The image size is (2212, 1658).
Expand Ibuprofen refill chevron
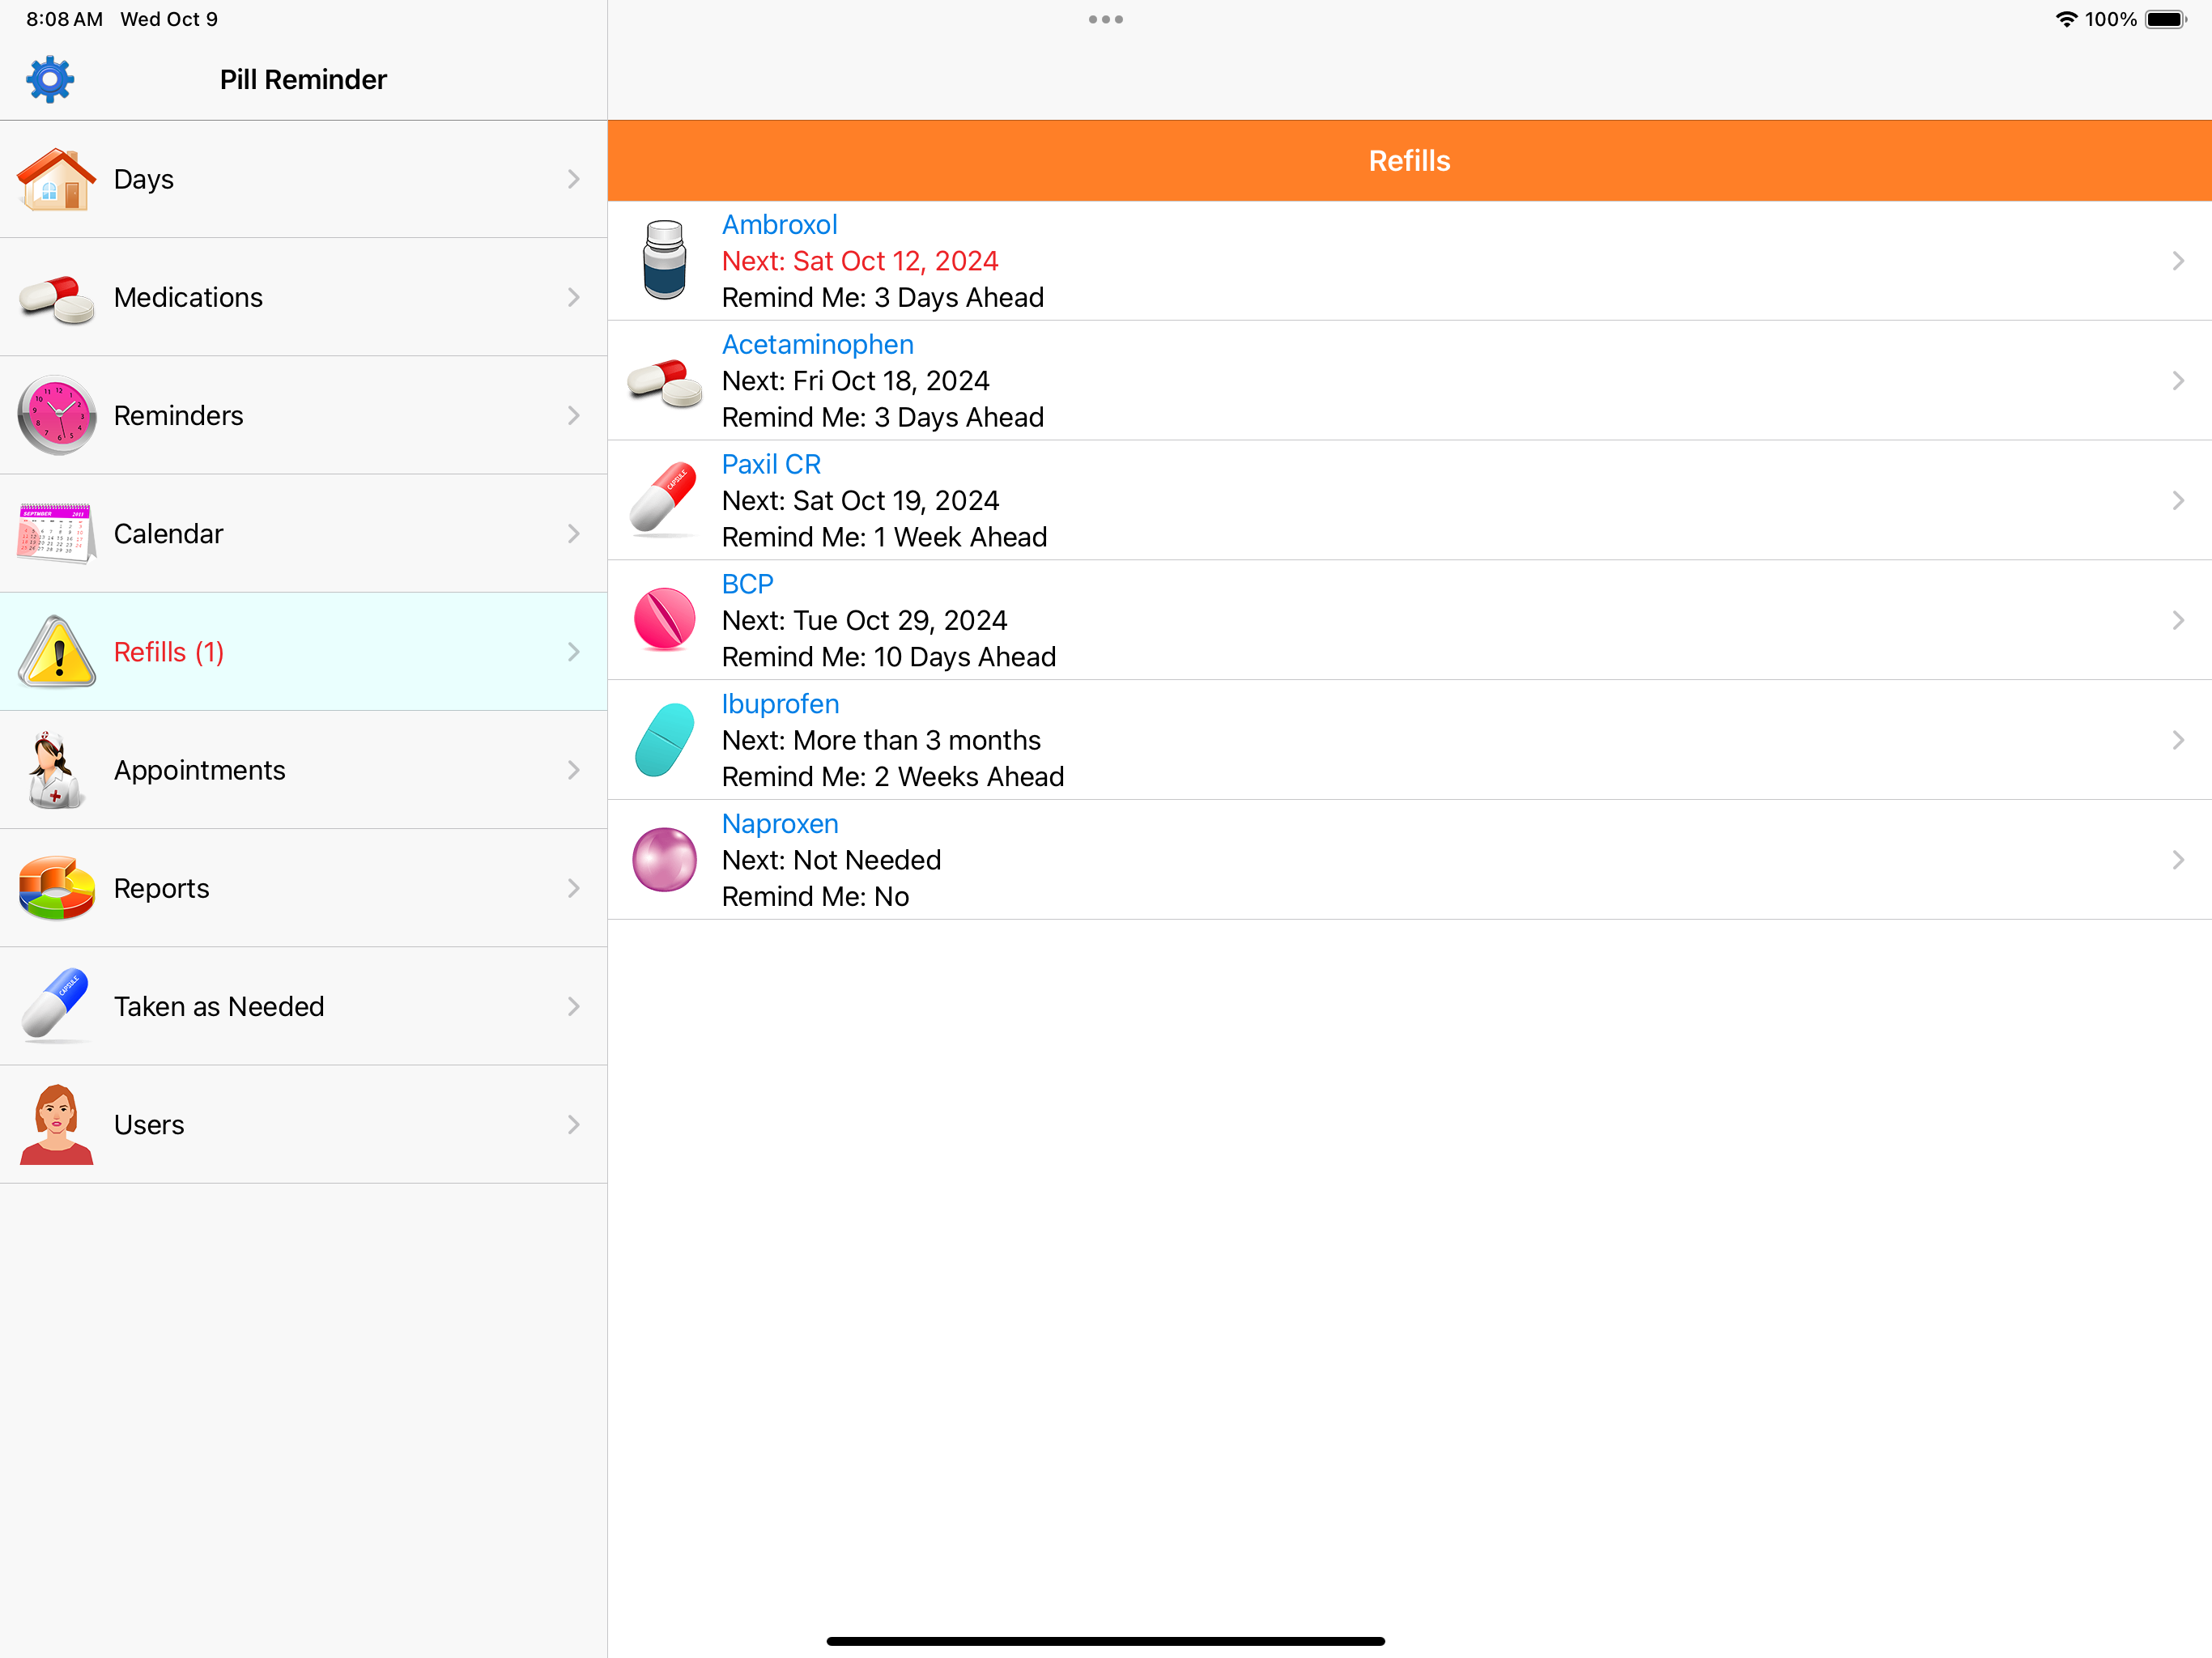click(x=2178, y=740)
